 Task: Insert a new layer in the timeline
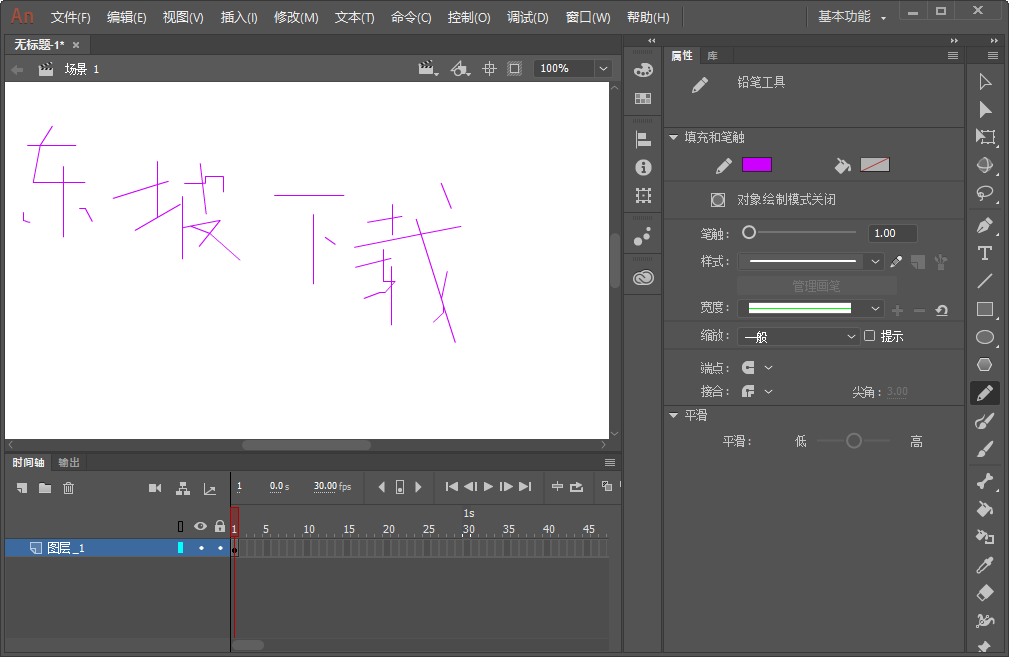[21, 489]
